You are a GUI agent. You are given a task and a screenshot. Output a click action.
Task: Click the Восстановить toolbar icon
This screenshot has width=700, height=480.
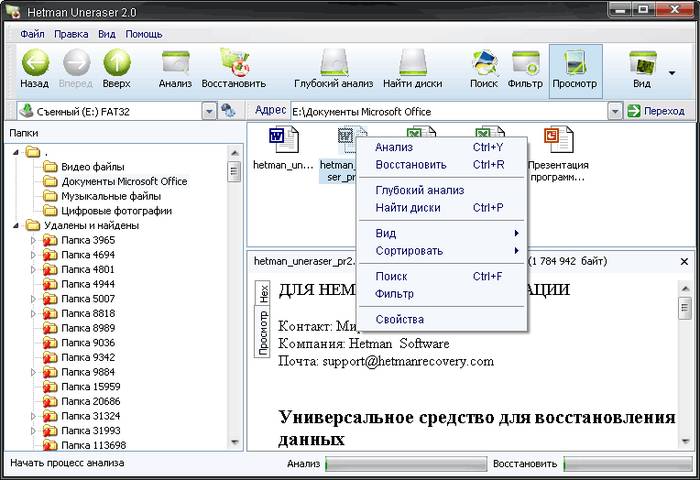pyautogui.click(x=233, y=65)
